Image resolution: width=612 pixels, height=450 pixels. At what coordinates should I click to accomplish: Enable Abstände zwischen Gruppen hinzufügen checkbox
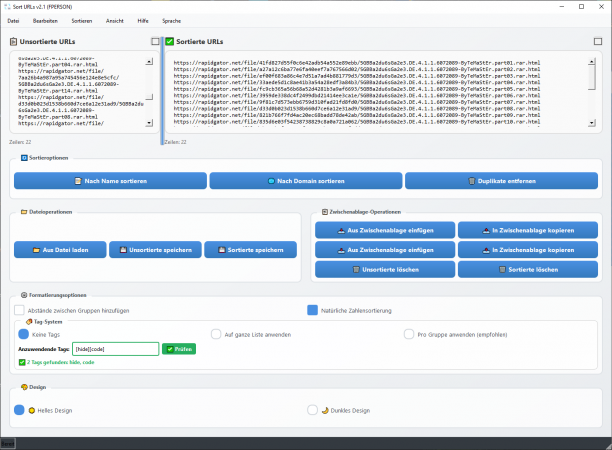[19, 310]
